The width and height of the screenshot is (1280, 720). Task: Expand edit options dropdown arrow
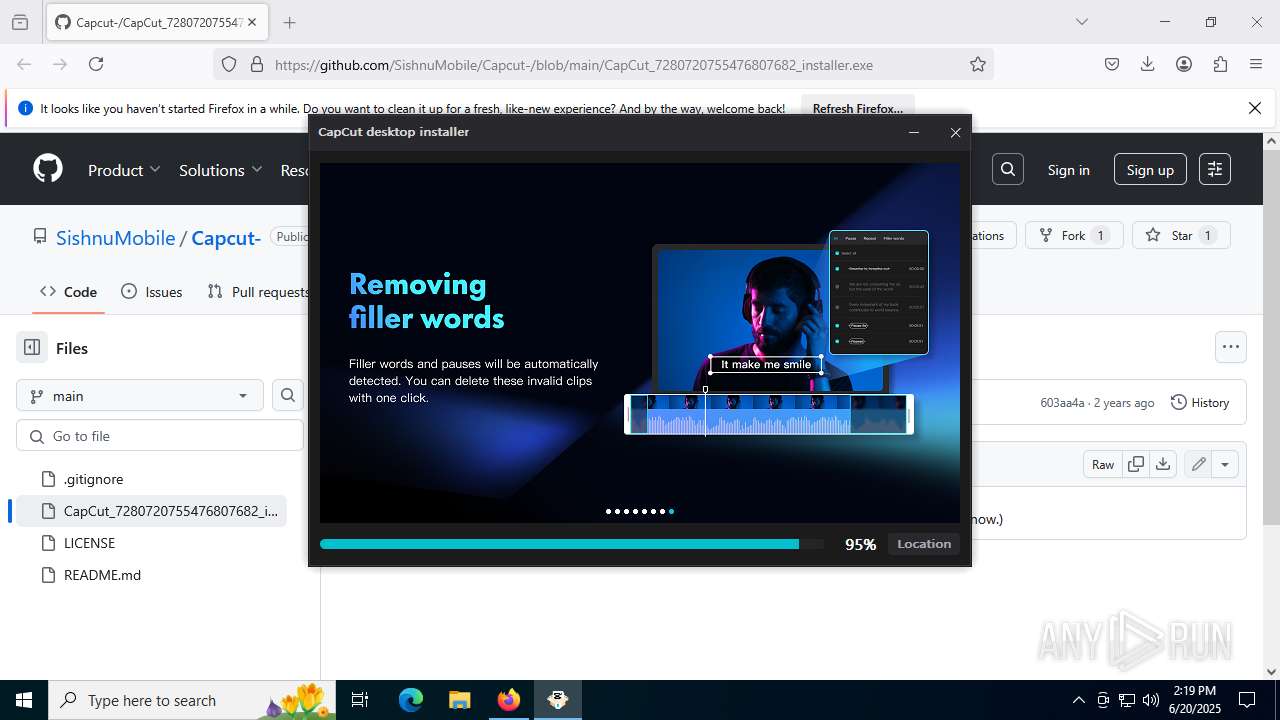point(1225,464)
